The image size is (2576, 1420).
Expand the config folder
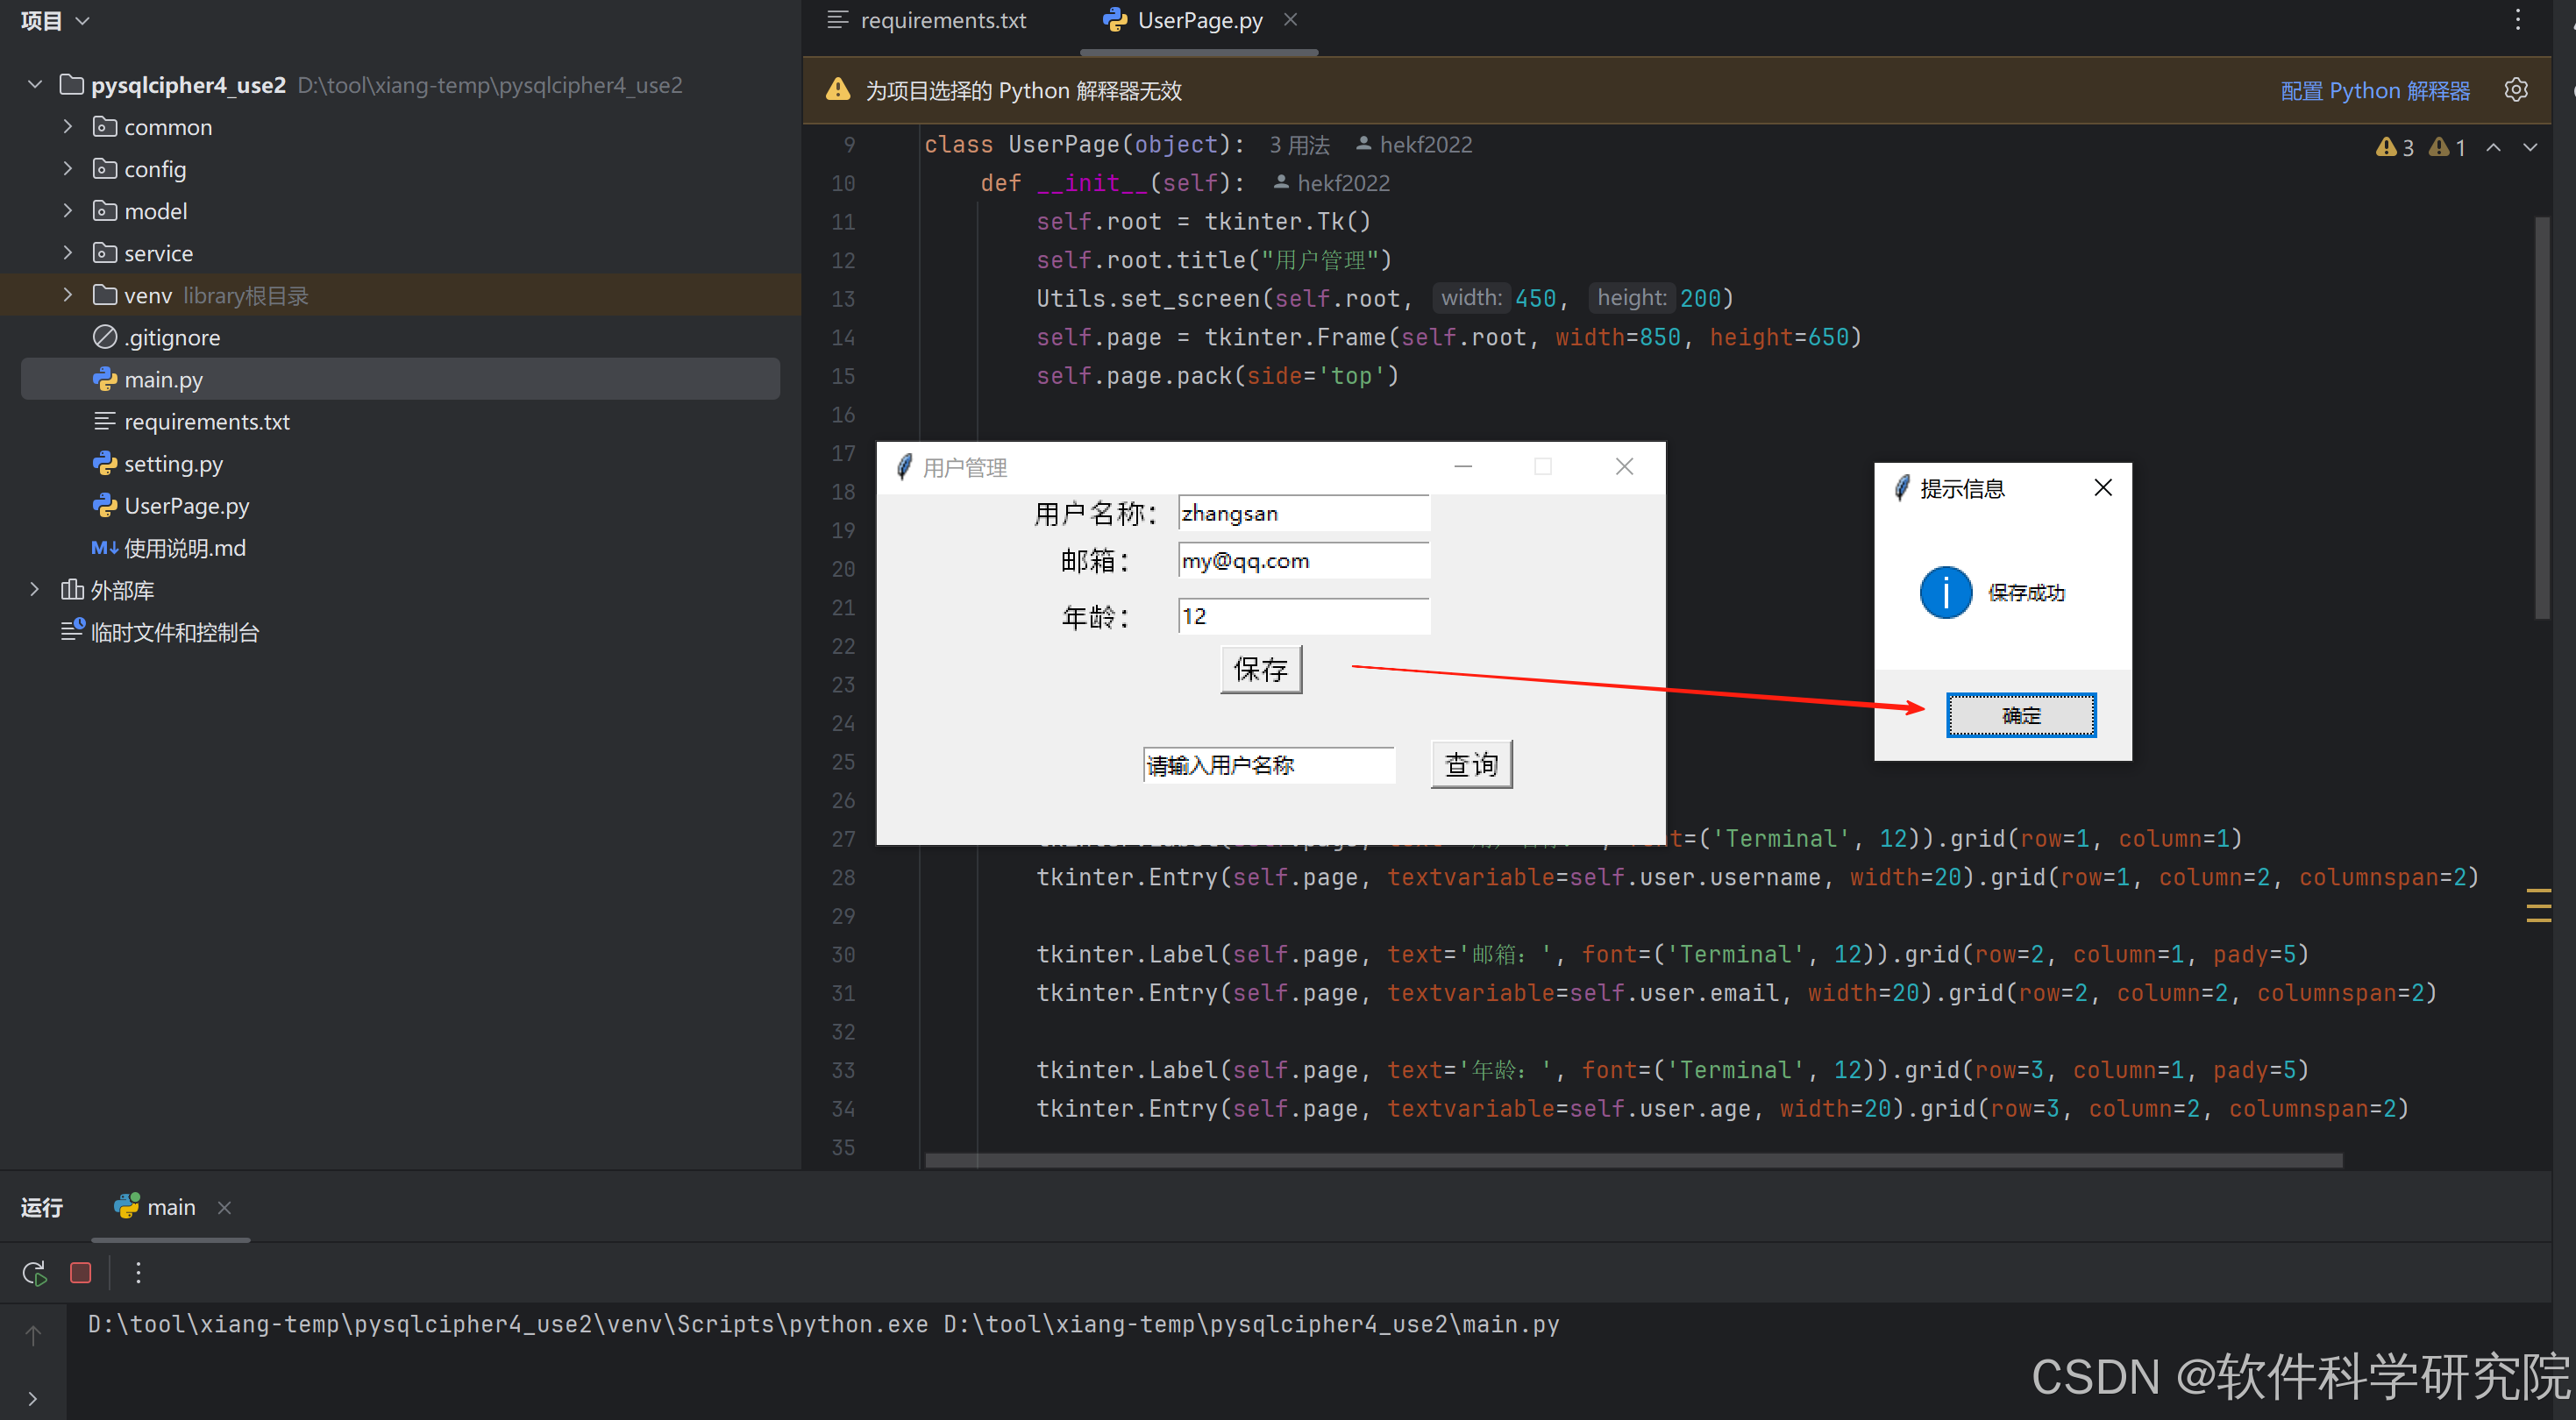tap(67, 169)
